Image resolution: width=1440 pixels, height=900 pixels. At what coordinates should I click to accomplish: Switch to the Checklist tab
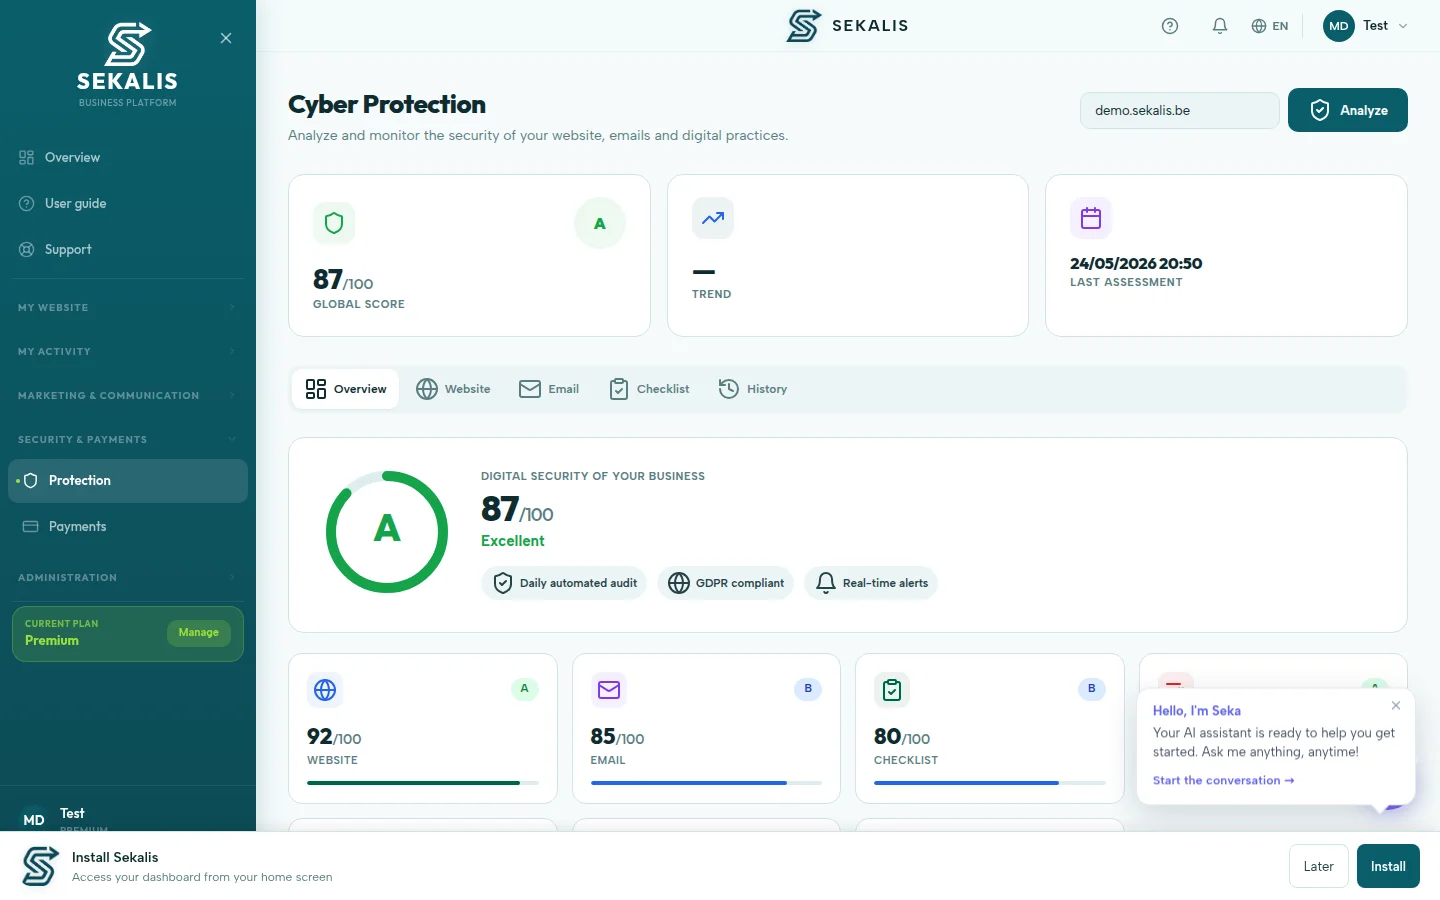(x=649, y=389)
